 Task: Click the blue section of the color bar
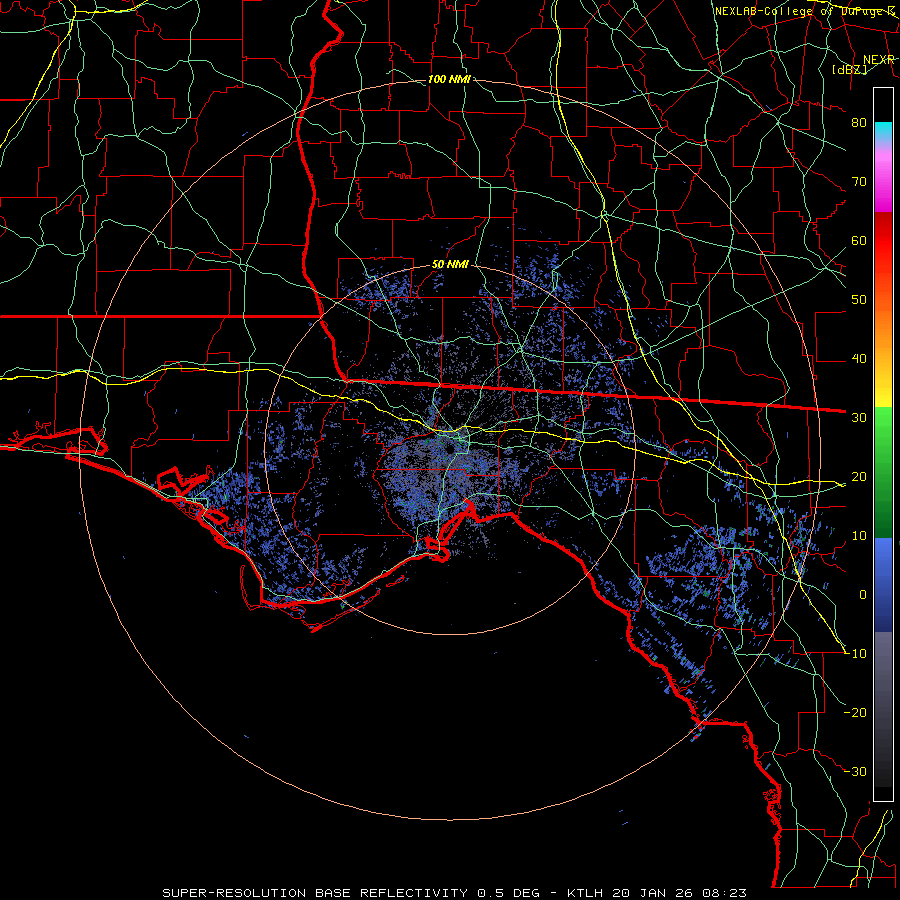click(883, 585)
